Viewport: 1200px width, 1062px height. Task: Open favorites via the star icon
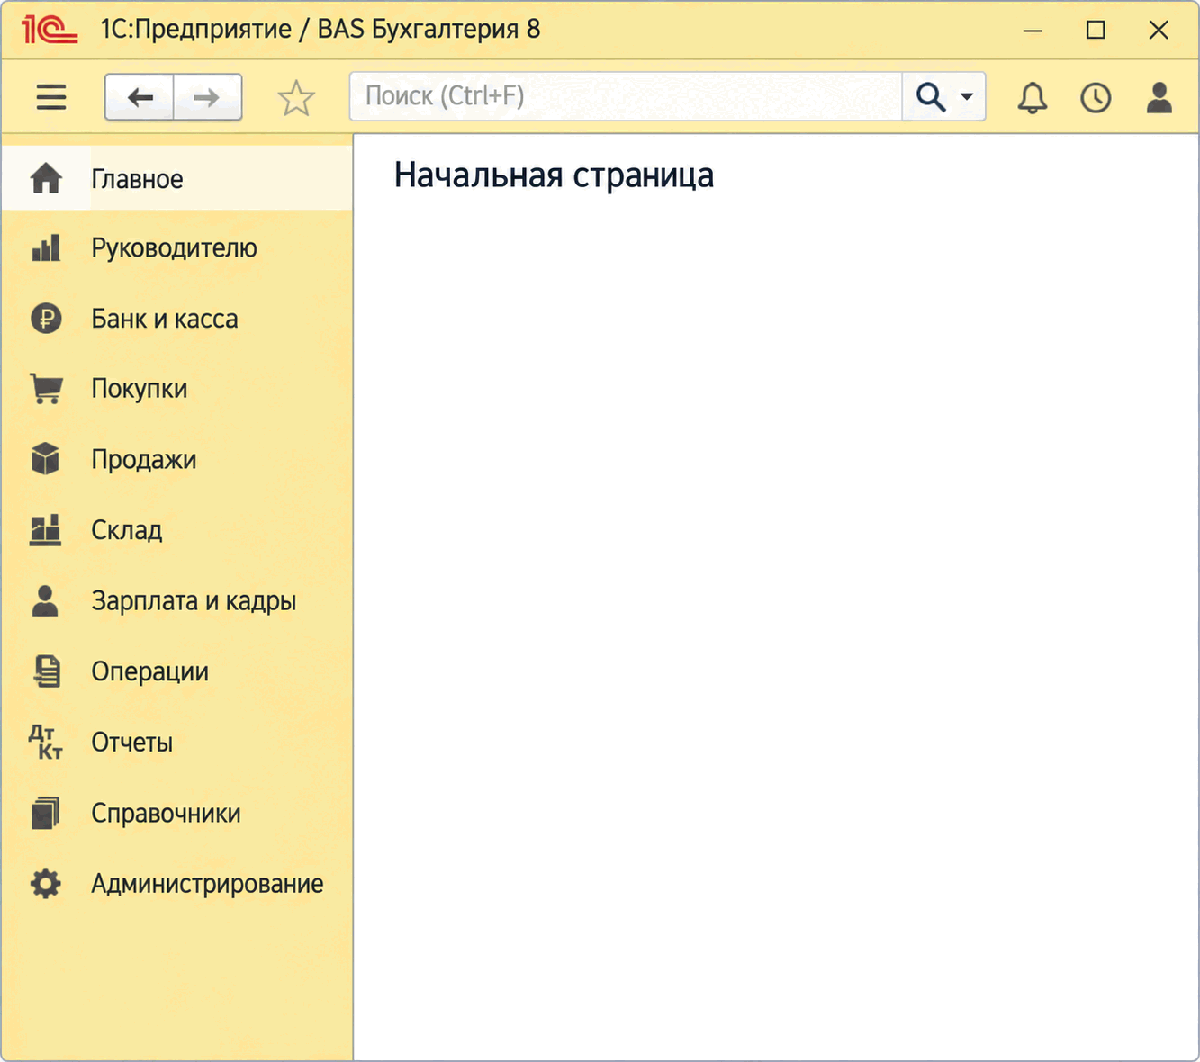click(296, 98)
